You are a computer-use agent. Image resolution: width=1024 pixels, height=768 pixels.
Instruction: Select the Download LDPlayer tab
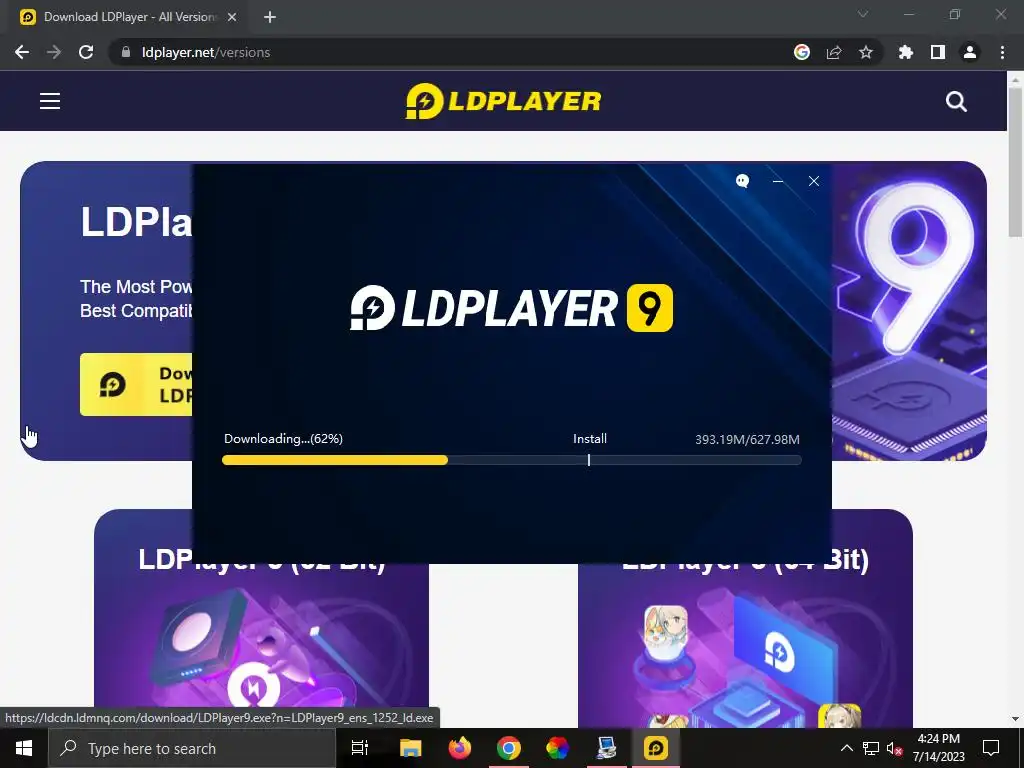(128, 17)
